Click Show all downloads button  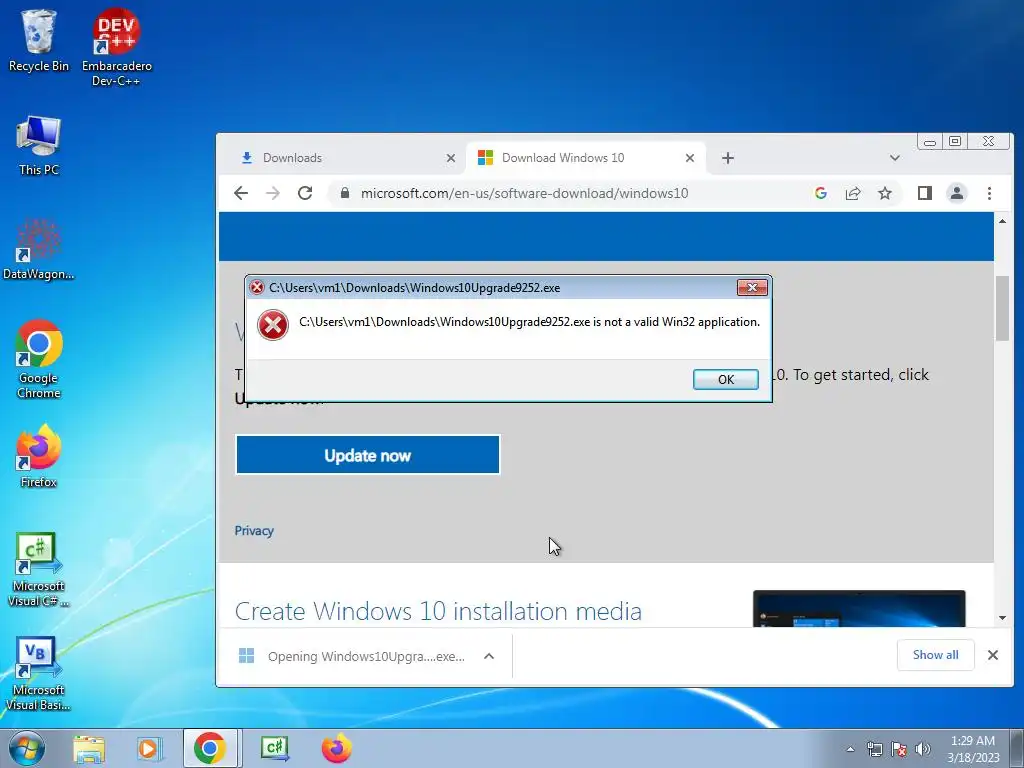(x=935, y=654)
